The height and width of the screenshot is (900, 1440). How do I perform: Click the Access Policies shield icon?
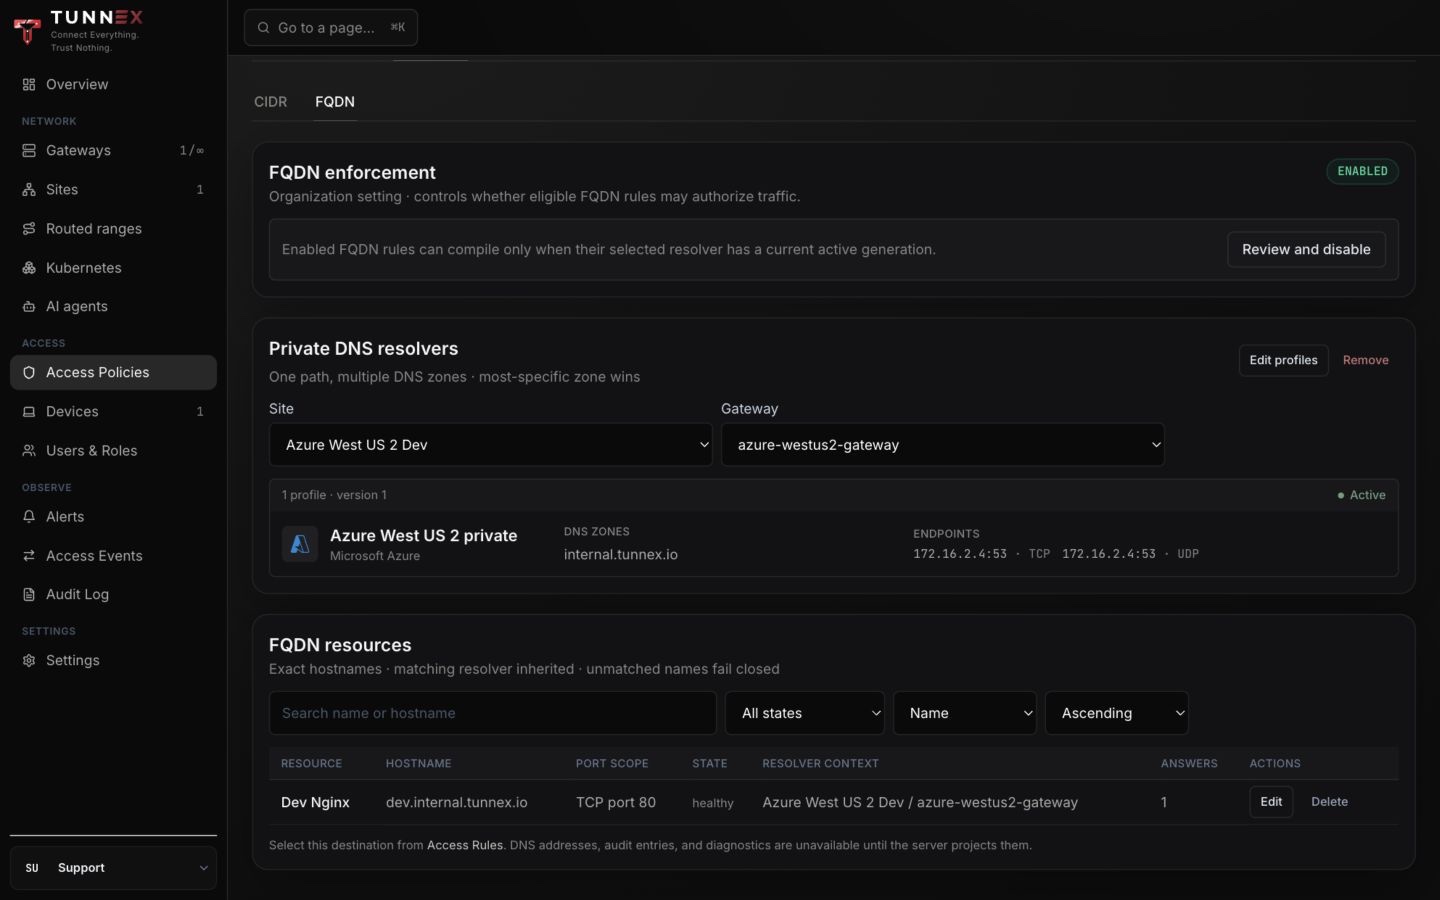(x=29, y=373)
